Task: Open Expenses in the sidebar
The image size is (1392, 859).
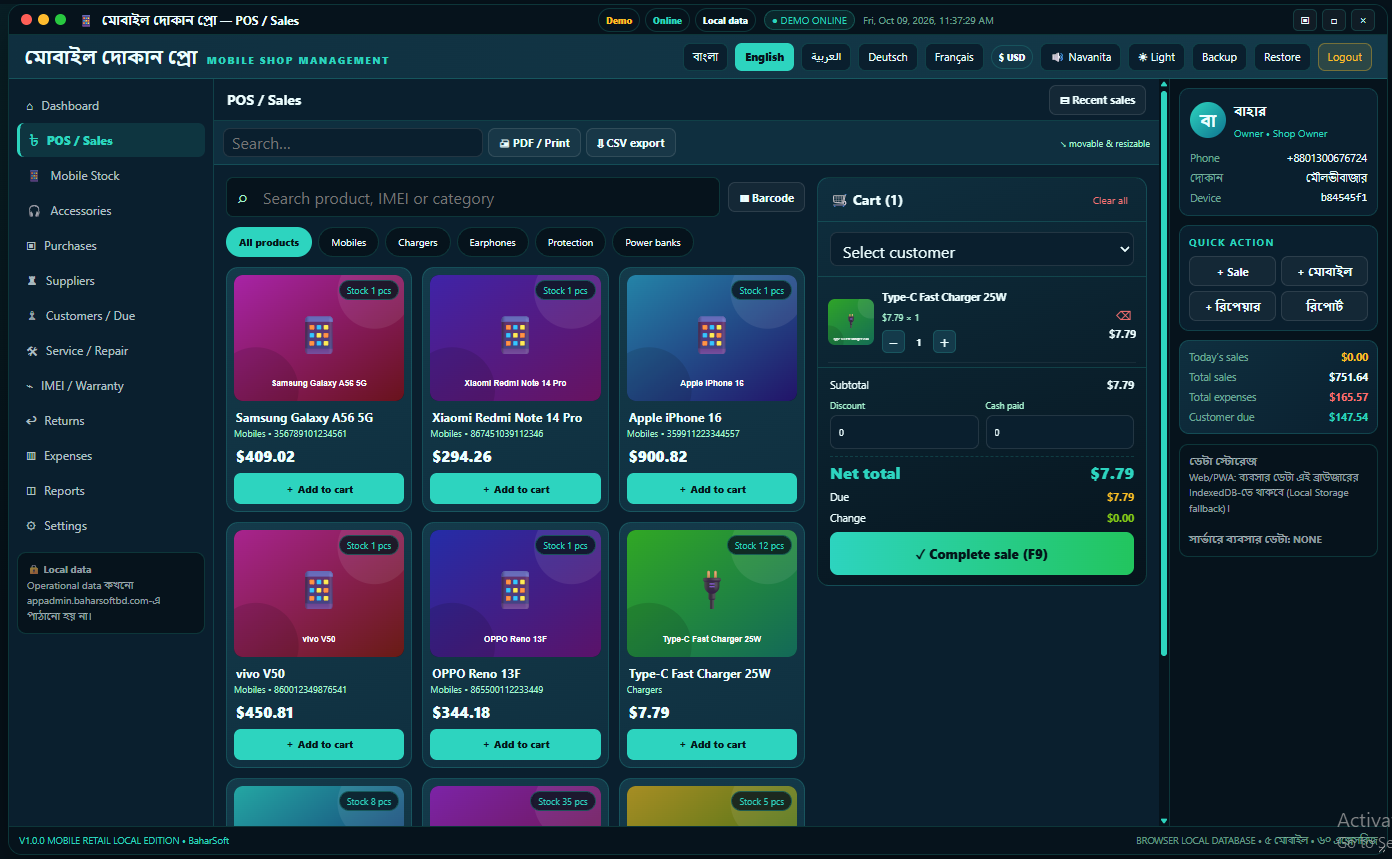Action: pos(111,456)
